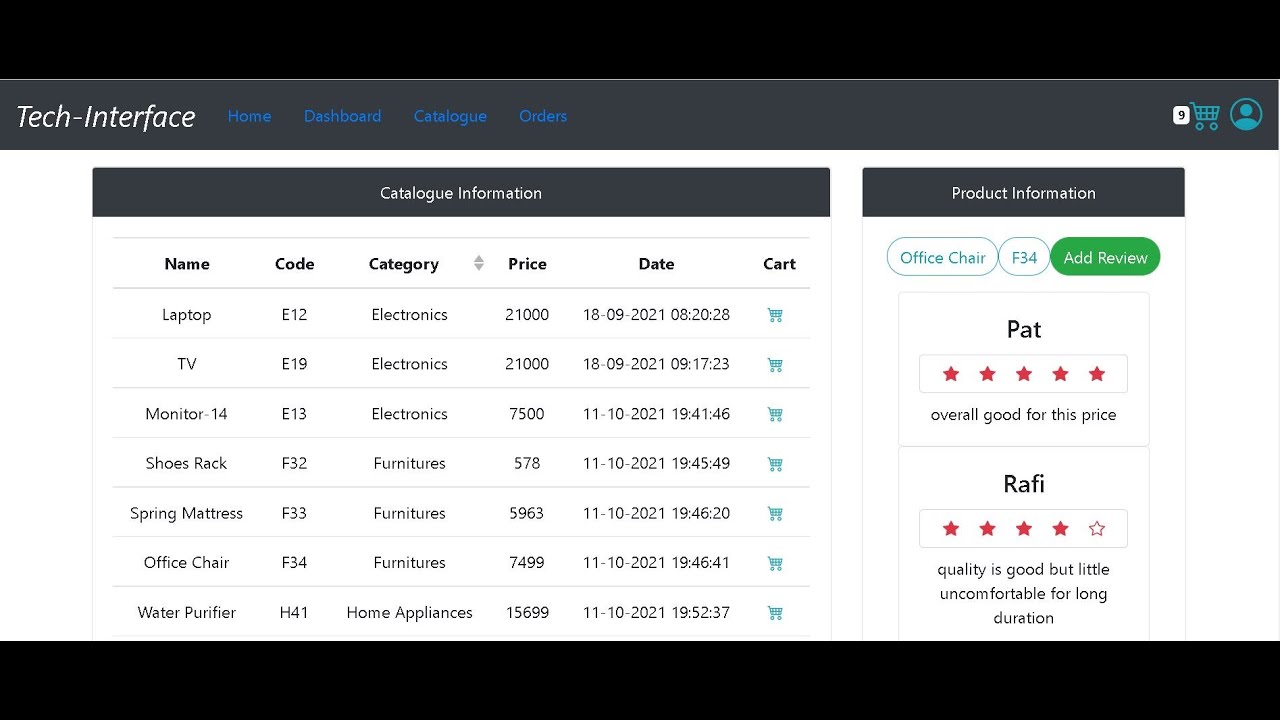1280x720 pixels.
Task: Go to the Home page
Action: point(249,116)
